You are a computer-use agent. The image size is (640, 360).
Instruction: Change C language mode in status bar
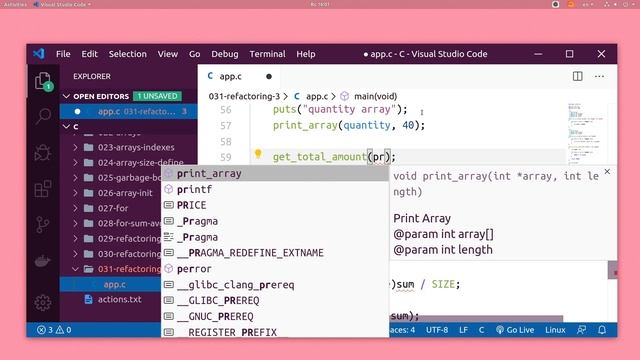coord(481,330)
